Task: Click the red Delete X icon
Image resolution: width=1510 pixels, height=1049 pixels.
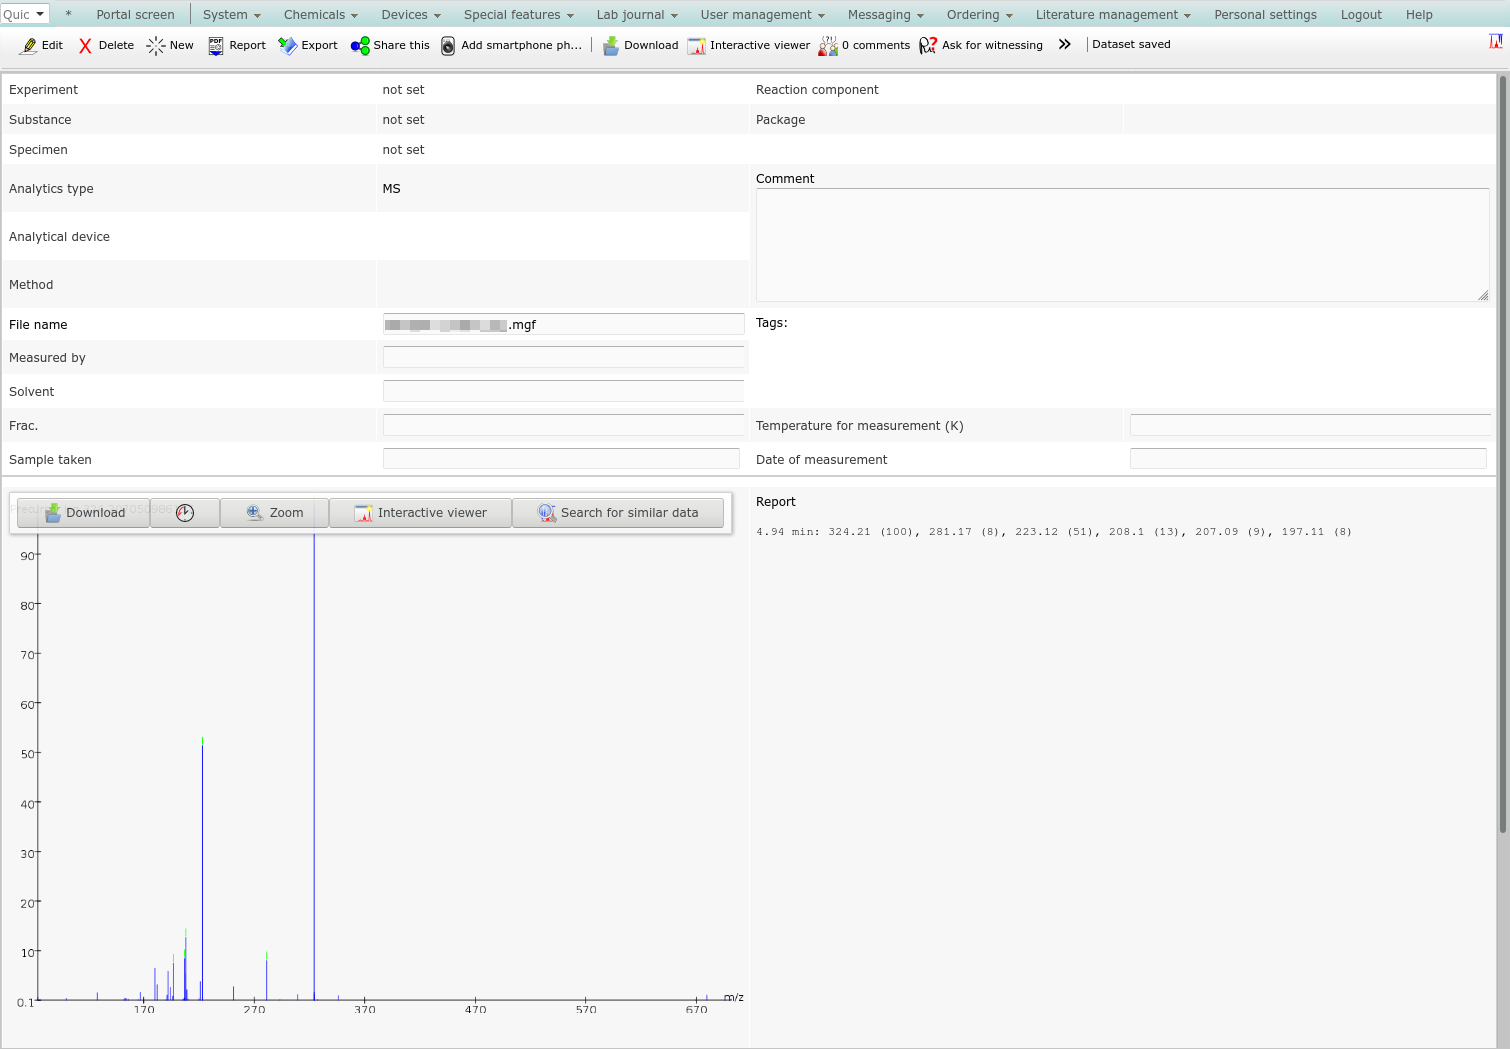Action: click(85, 46)
